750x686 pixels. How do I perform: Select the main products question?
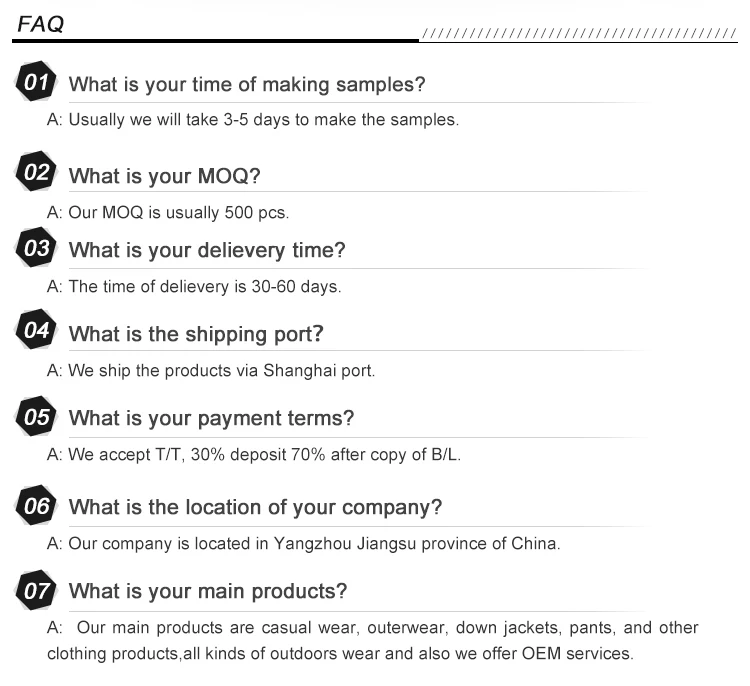click(x=208, y=591)
